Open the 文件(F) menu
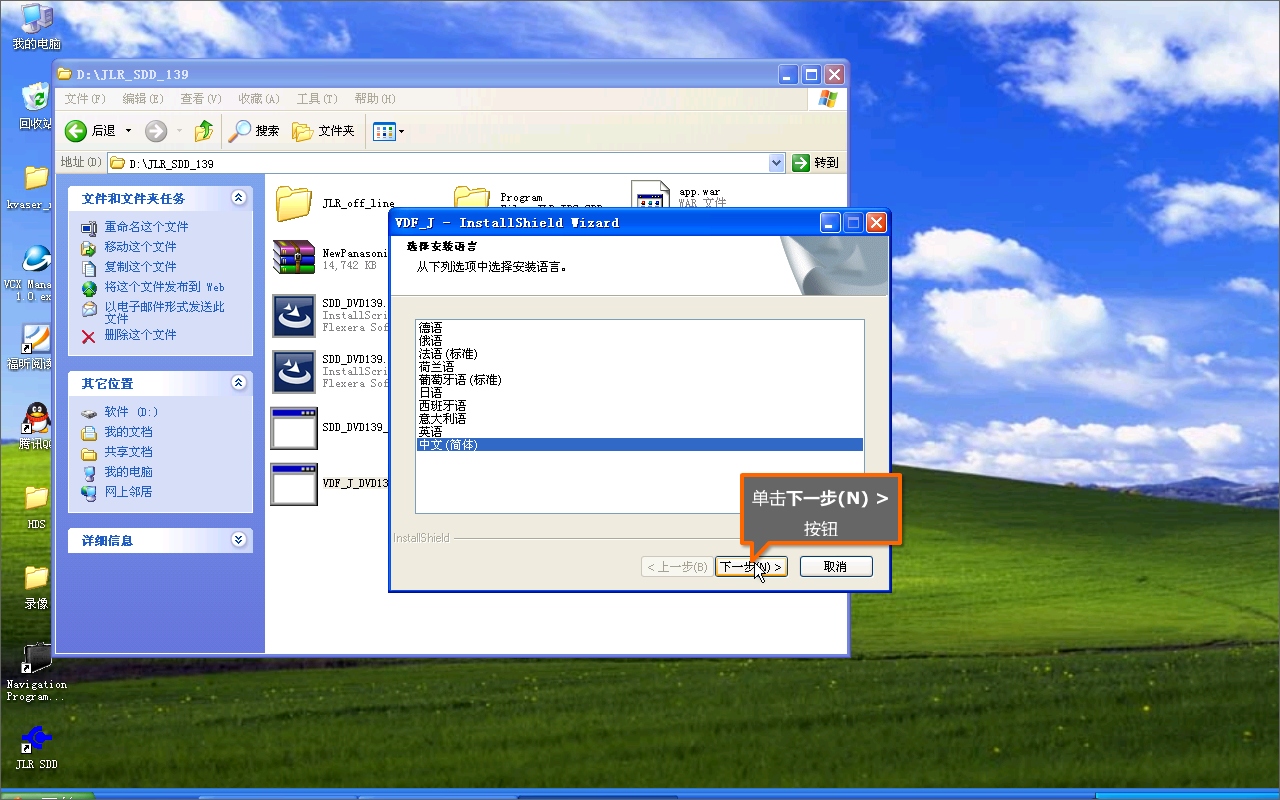The height and width of the screenshot is (800, 1280). point(85,99)
